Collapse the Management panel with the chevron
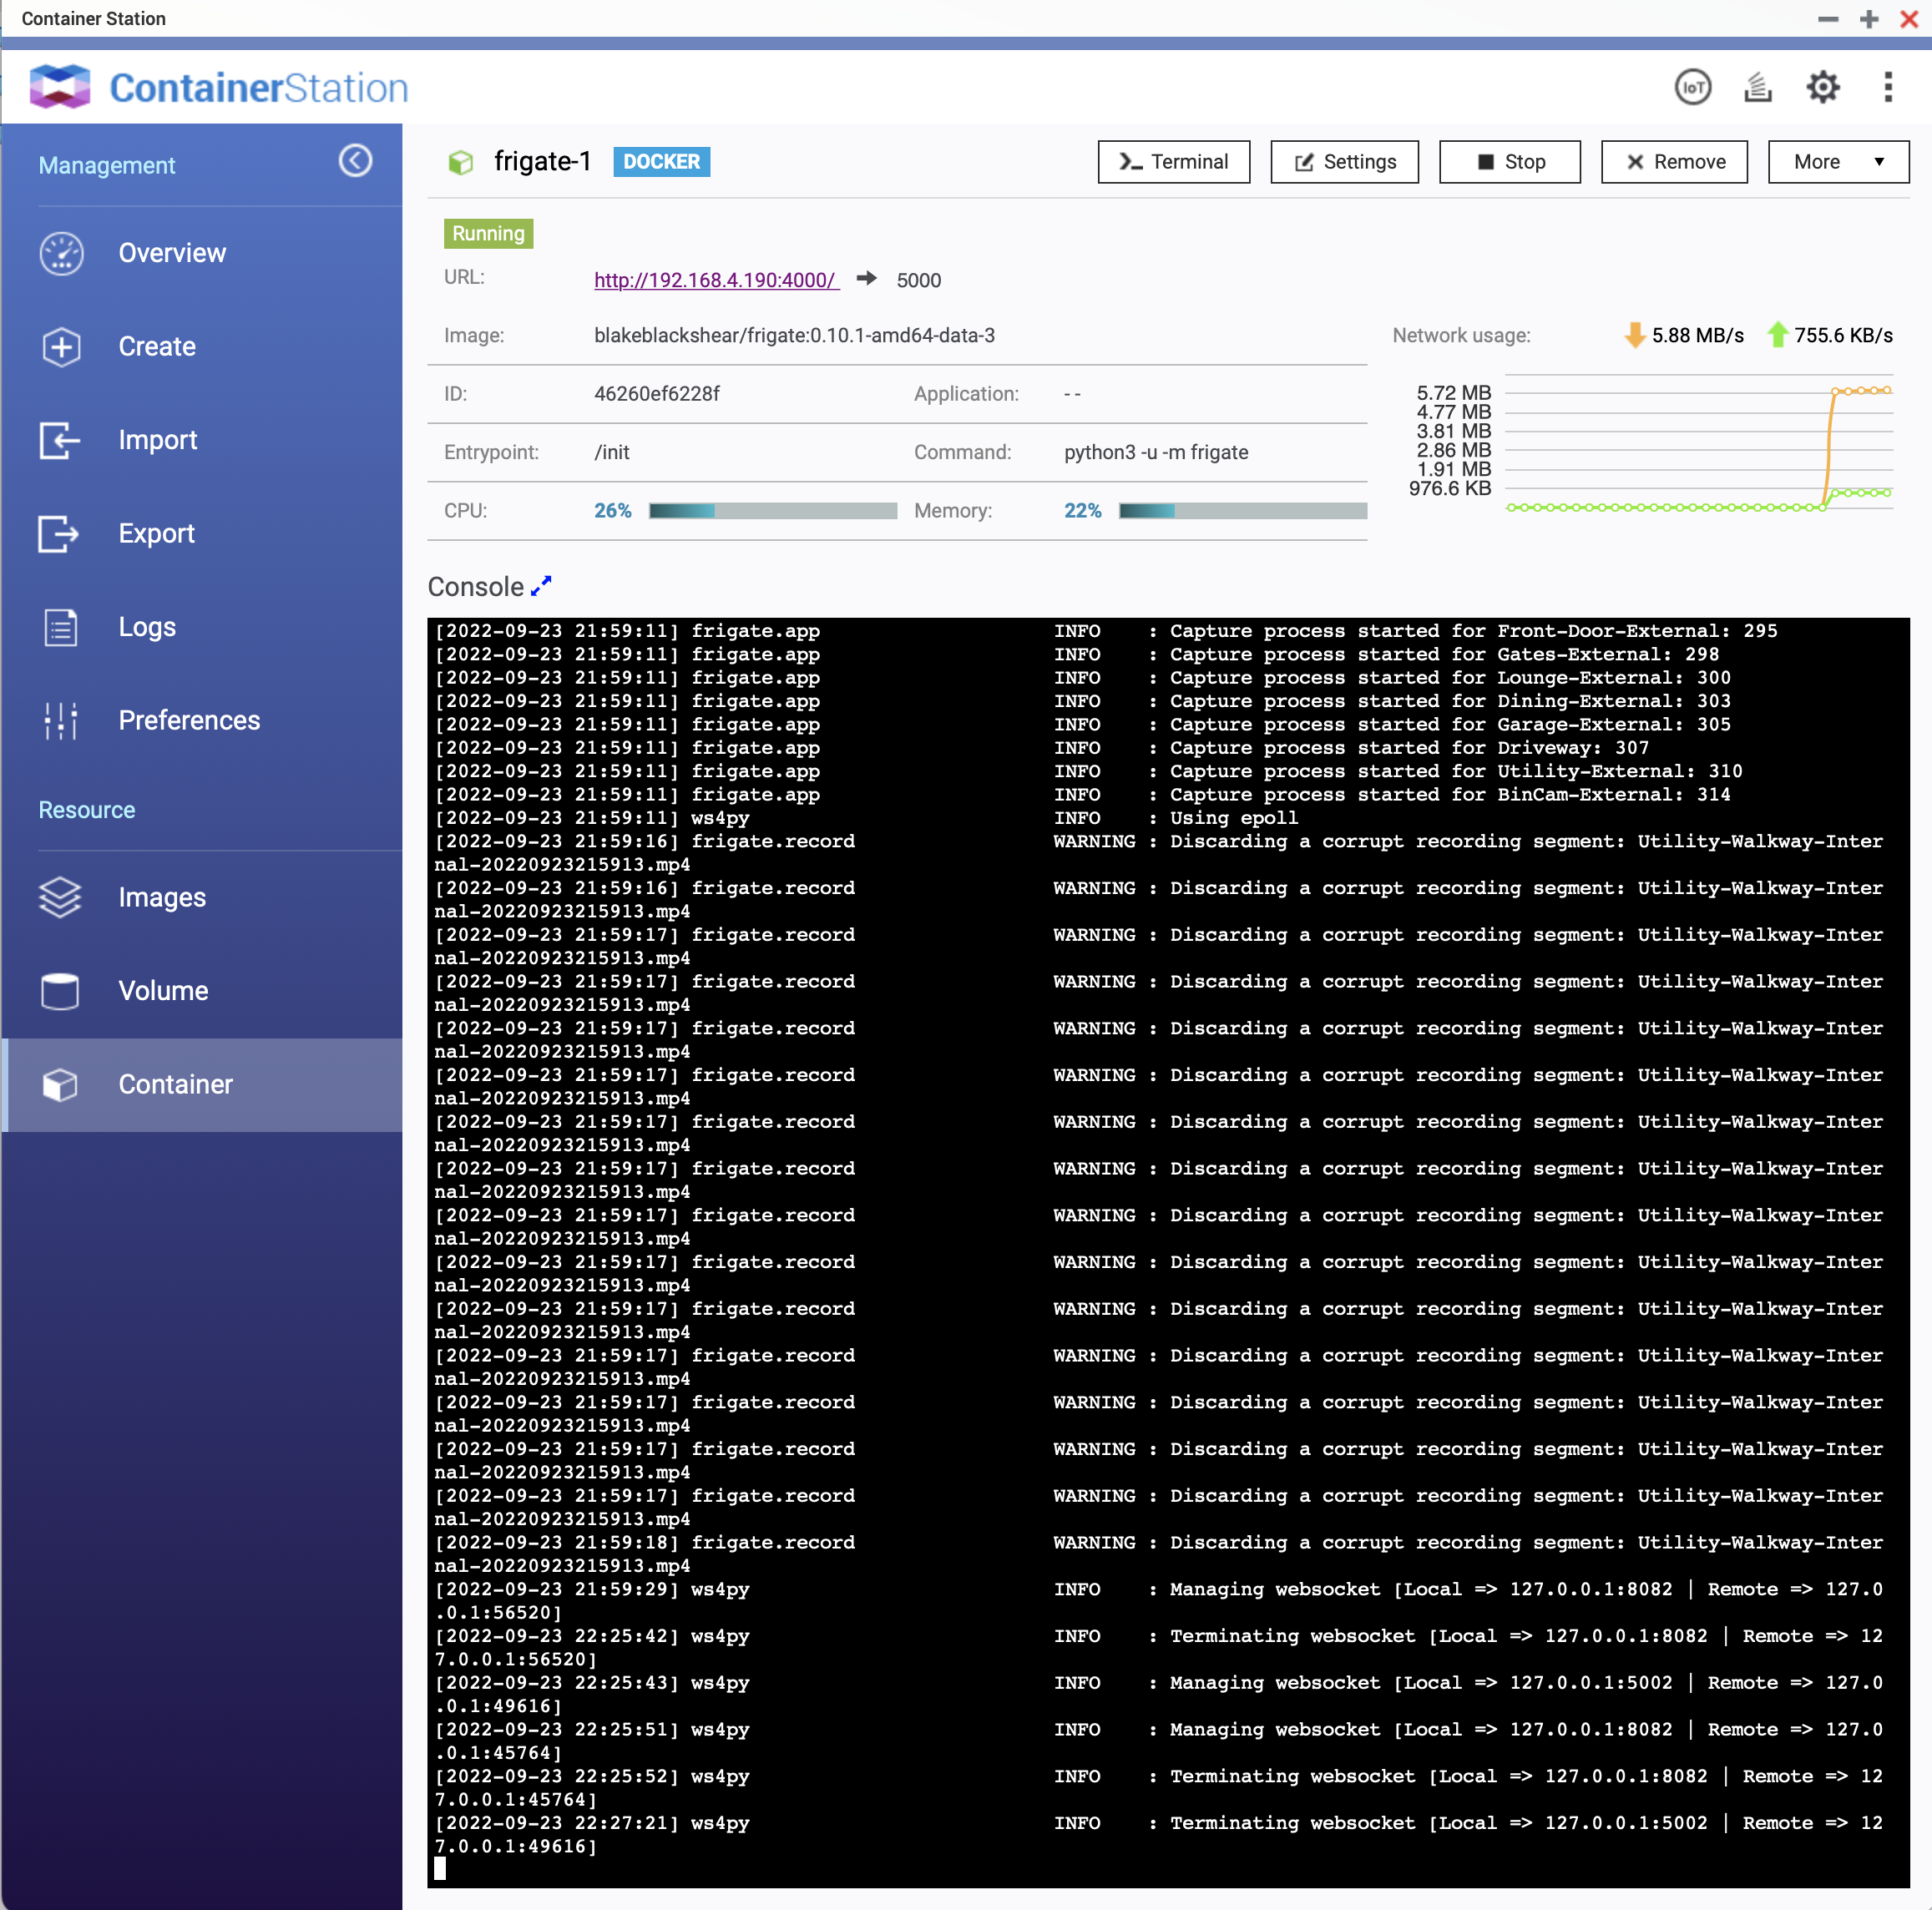Screen dimensions: 1932x1910 pos(355,161)
